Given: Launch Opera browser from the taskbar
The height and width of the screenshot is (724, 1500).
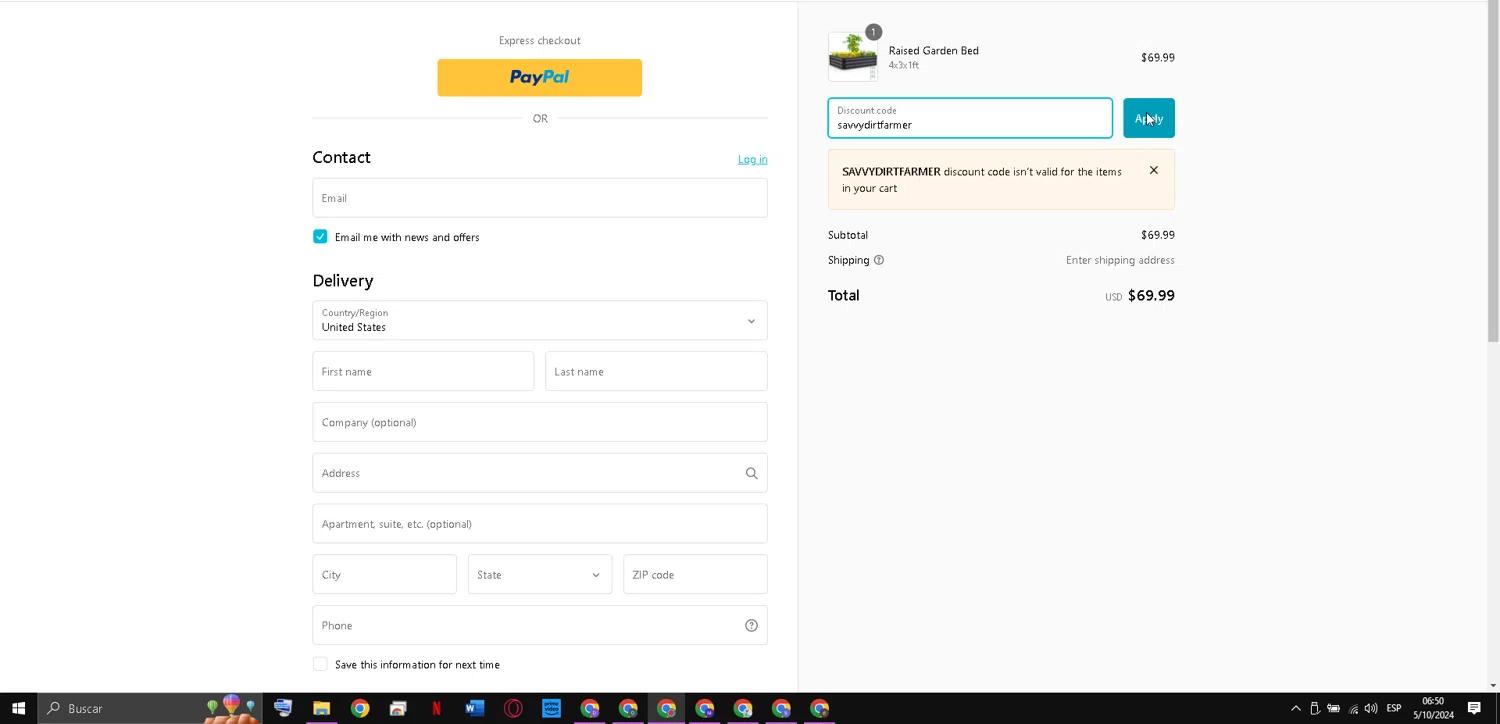Looking at the screenshot, I should click(513, 709).
